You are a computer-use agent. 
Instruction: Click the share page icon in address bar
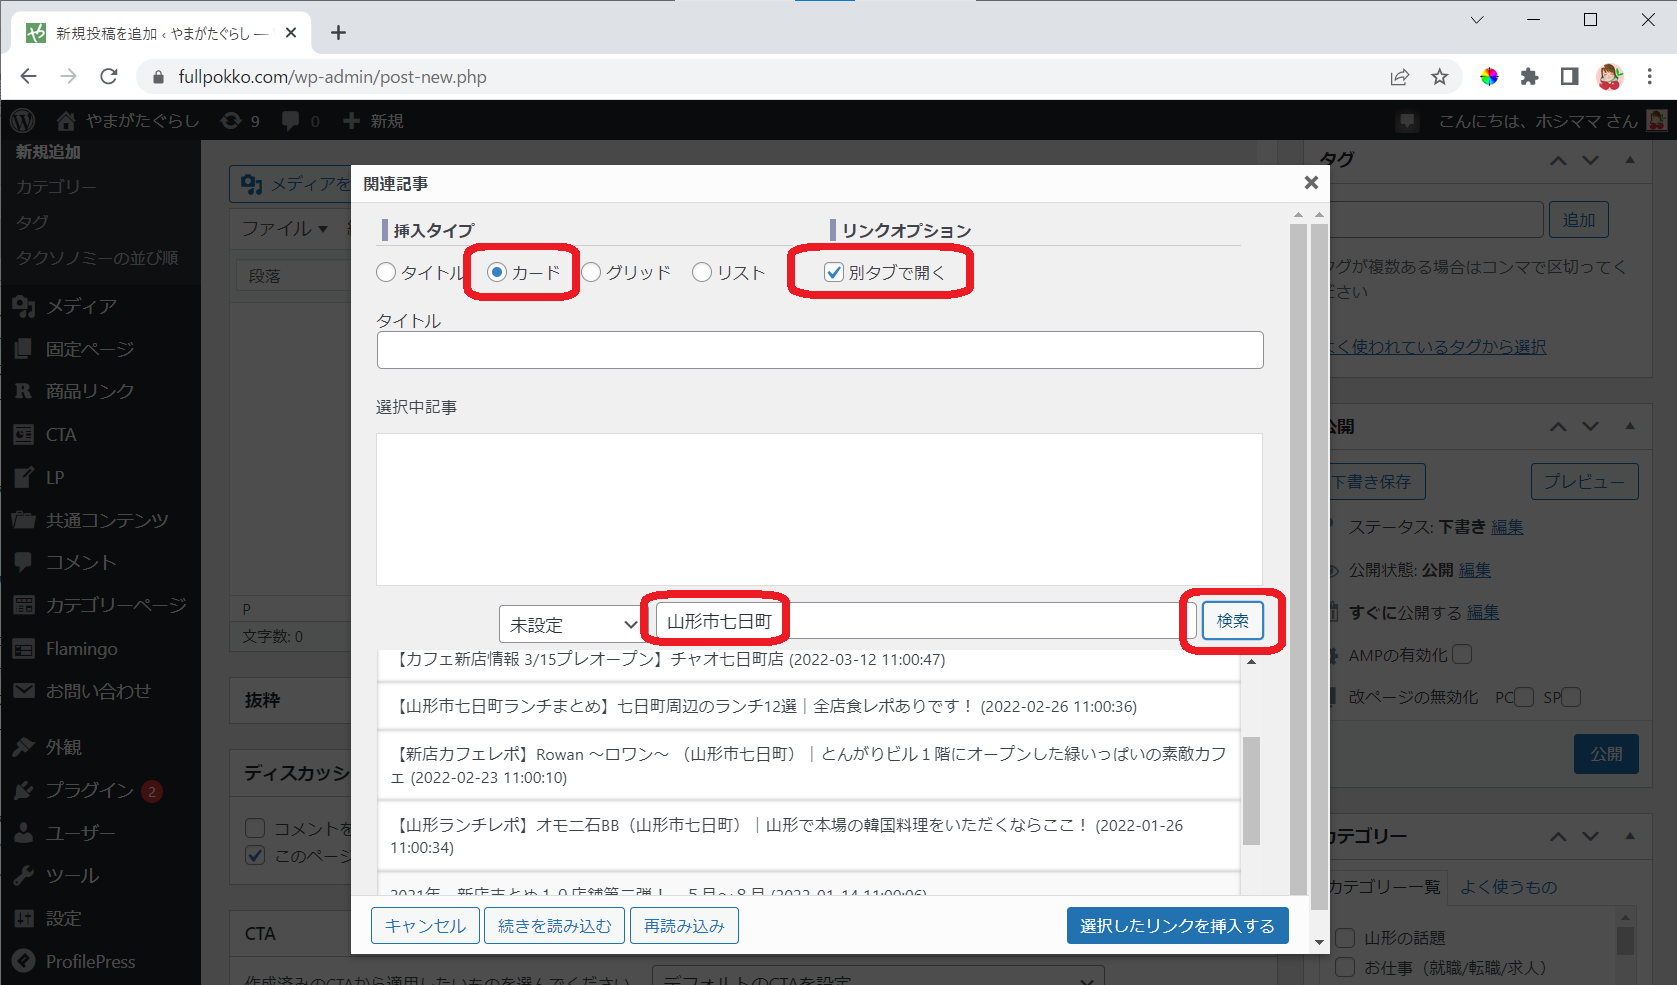point(1399,77)
